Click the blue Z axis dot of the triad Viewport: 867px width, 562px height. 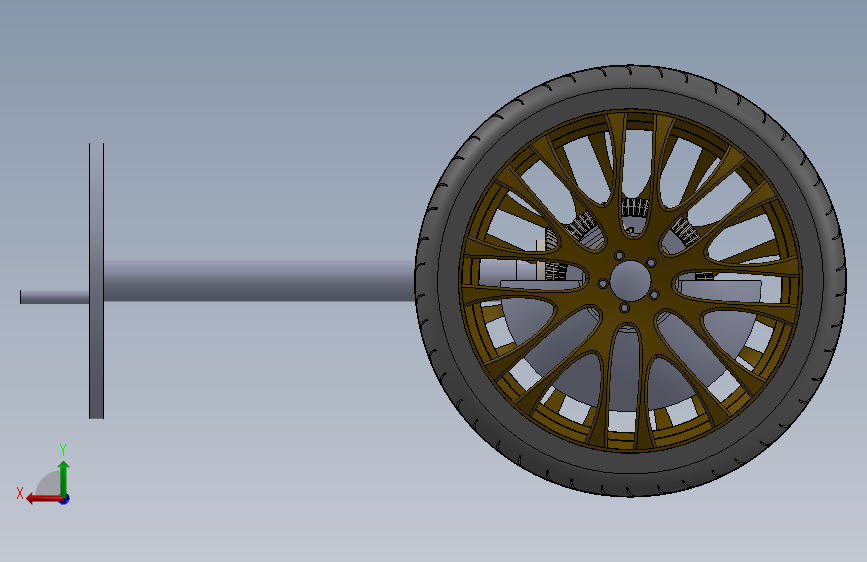[x=65, y=499]
